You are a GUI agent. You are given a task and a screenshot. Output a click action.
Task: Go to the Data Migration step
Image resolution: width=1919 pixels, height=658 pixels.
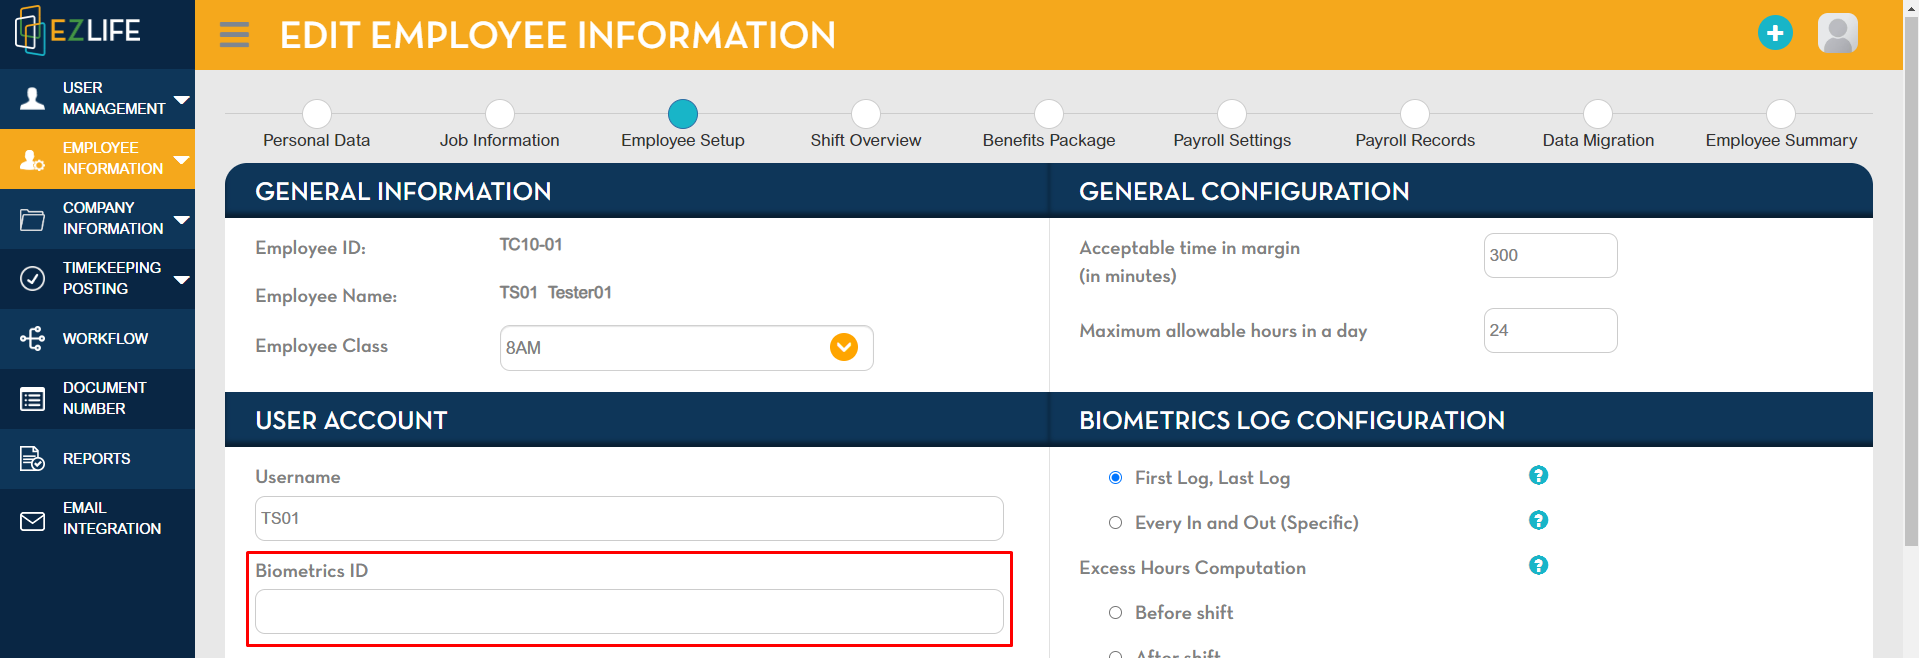1598,114
